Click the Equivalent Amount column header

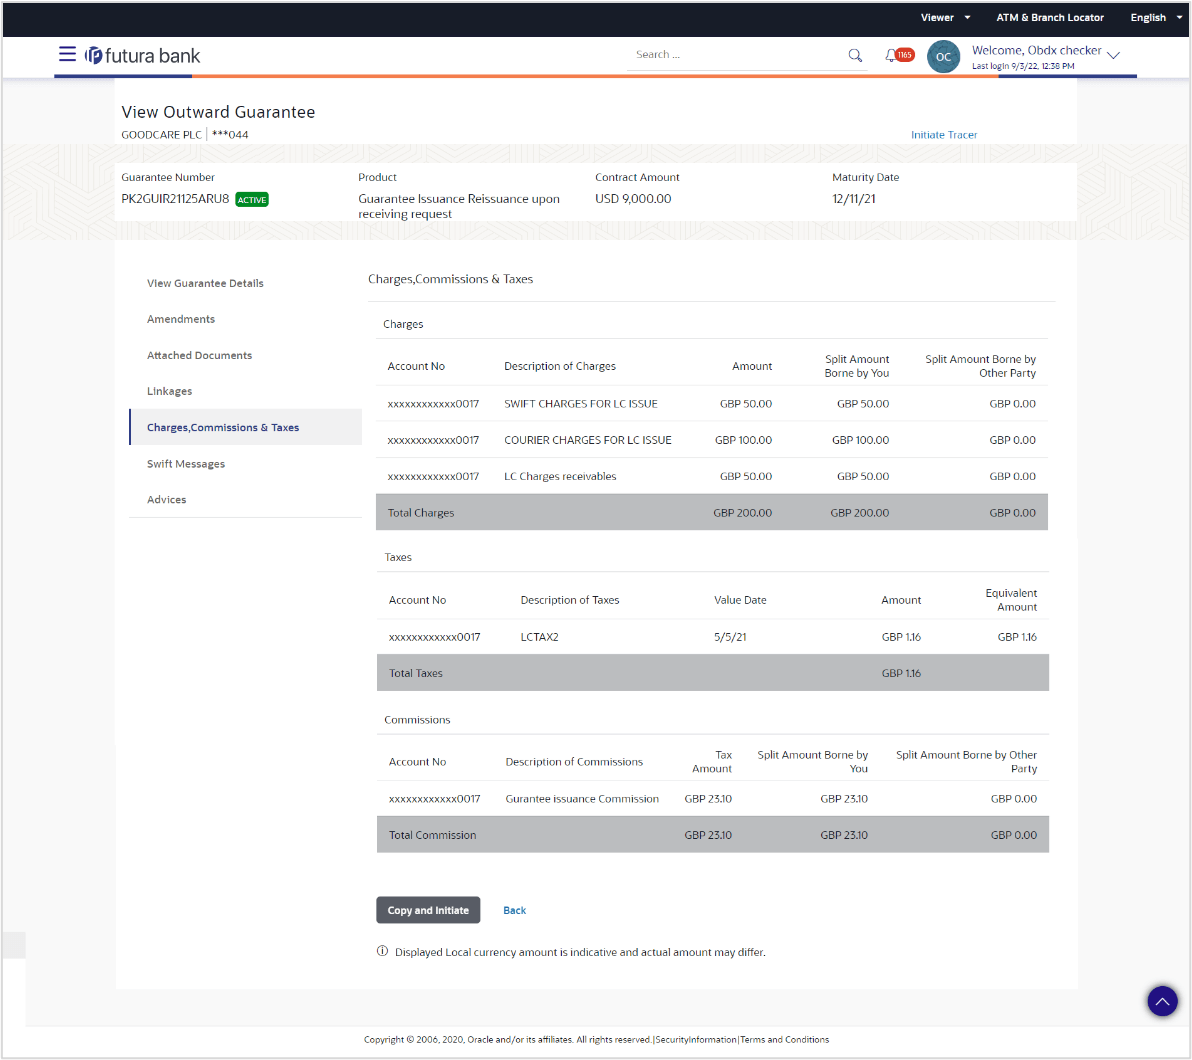pyautogui.click(x=1011, y=600)
